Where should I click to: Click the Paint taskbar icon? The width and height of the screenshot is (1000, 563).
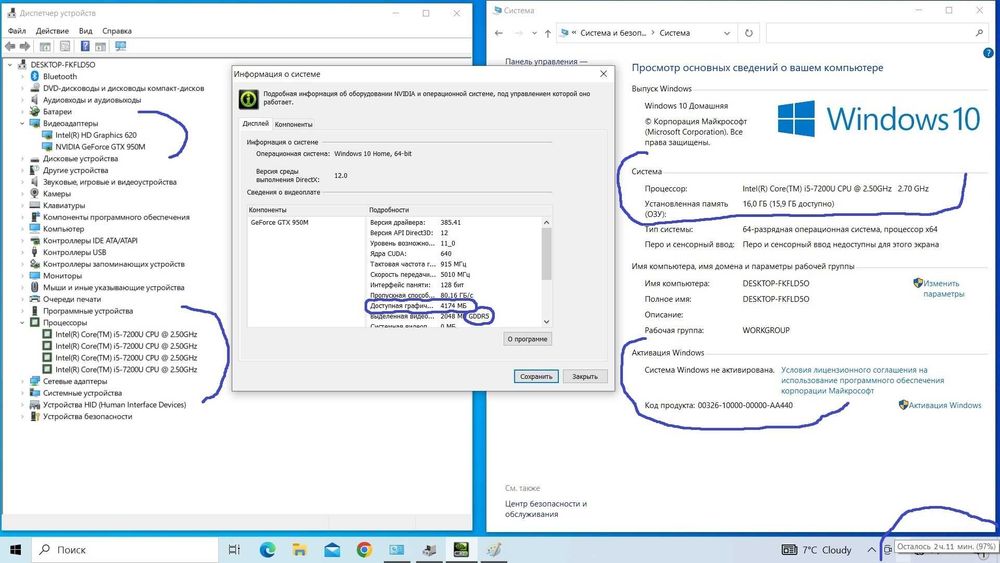click(493, 550)
